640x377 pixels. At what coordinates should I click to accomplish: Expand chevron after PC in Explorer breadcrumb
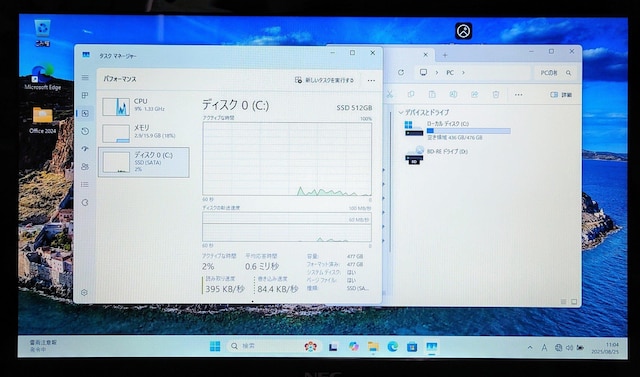463,73
